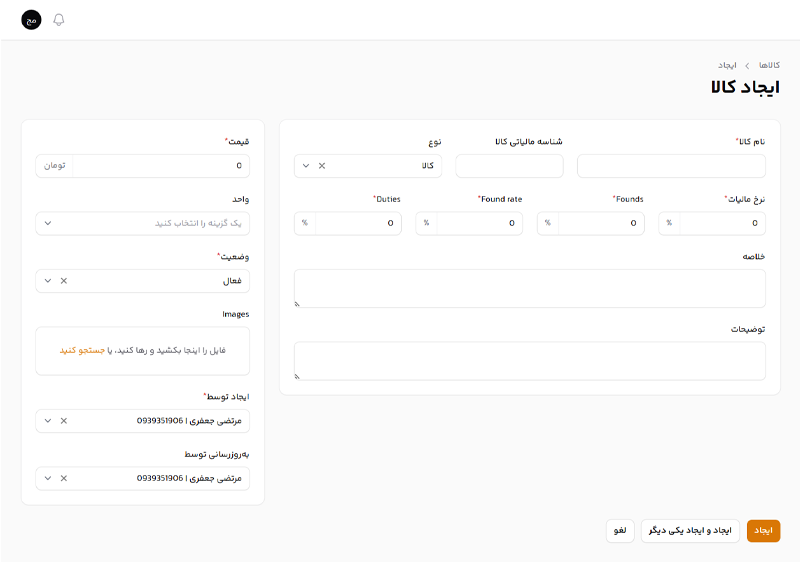This screenshot has width=800, height=562.
Task: Clear the به‌روزرسانی توسط selection with its X icon
Action: coord(64,478)
